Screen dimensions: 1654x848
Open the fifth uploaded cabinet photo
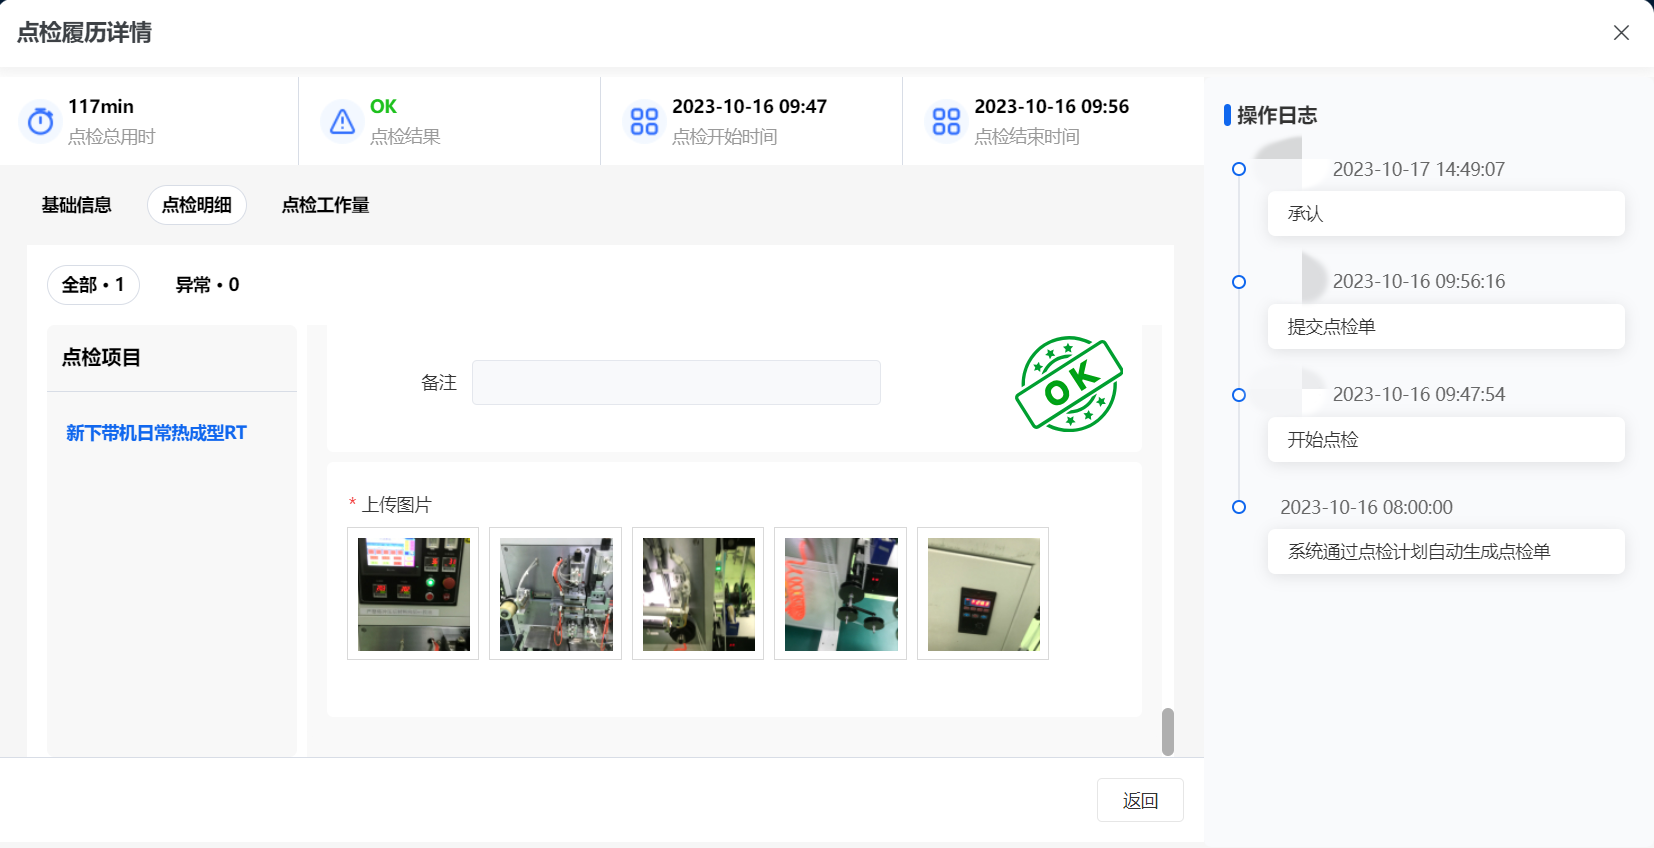pos(983,594)
